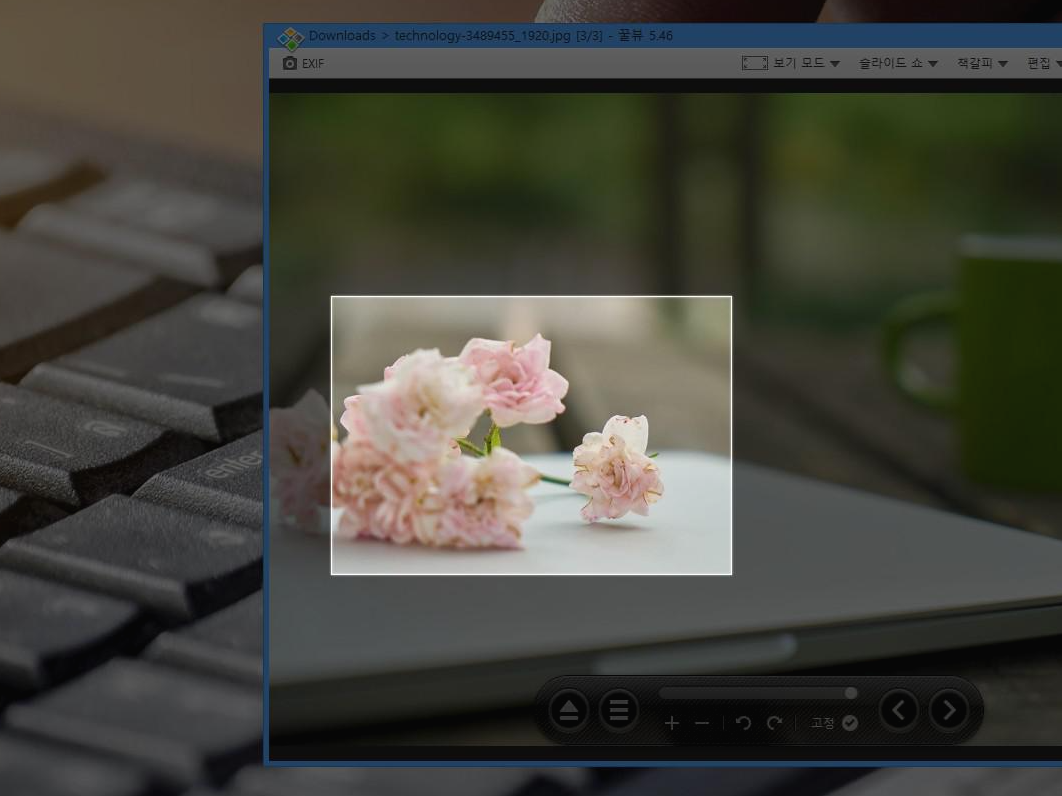Click the Honeyview app logo icon
This screenshot has width=1062, height=796.
291,38
